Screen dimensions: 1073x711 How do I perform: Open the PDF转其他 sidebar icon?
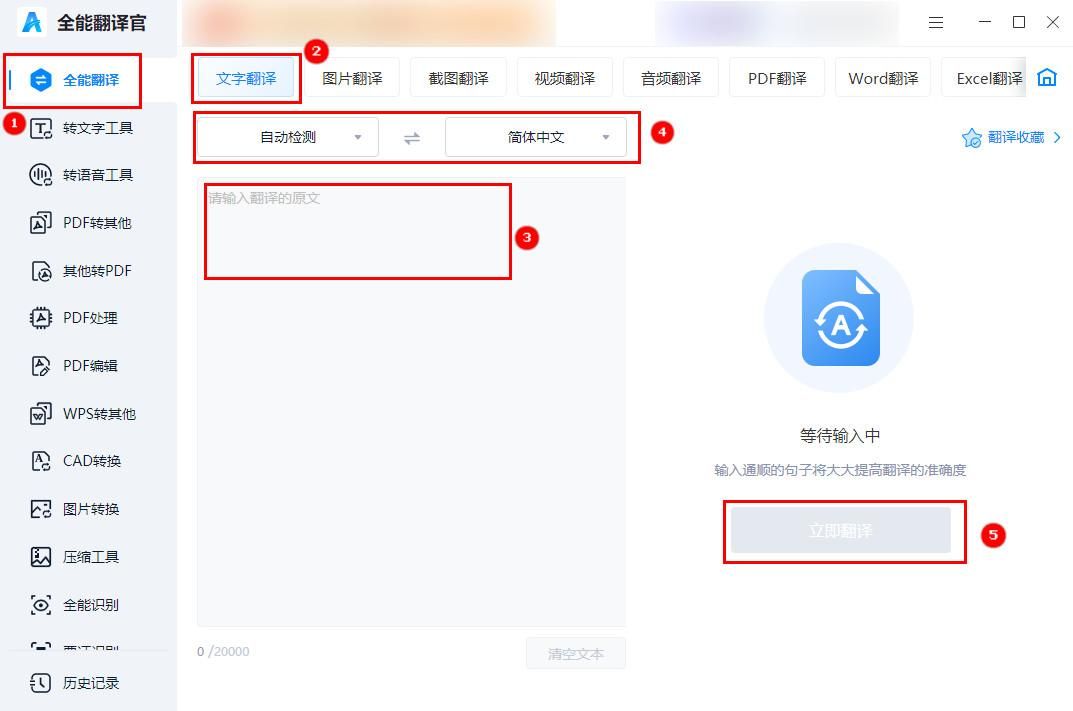[40, 223]
